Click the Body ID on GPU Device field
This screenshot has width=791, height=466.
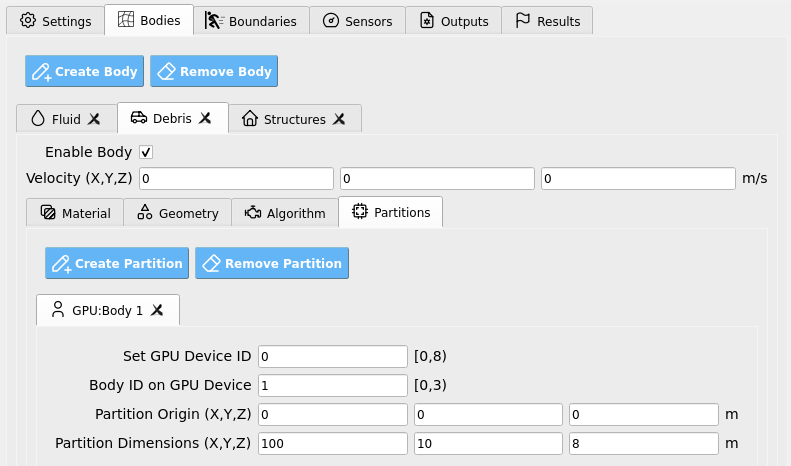click(x=333, y=386)
